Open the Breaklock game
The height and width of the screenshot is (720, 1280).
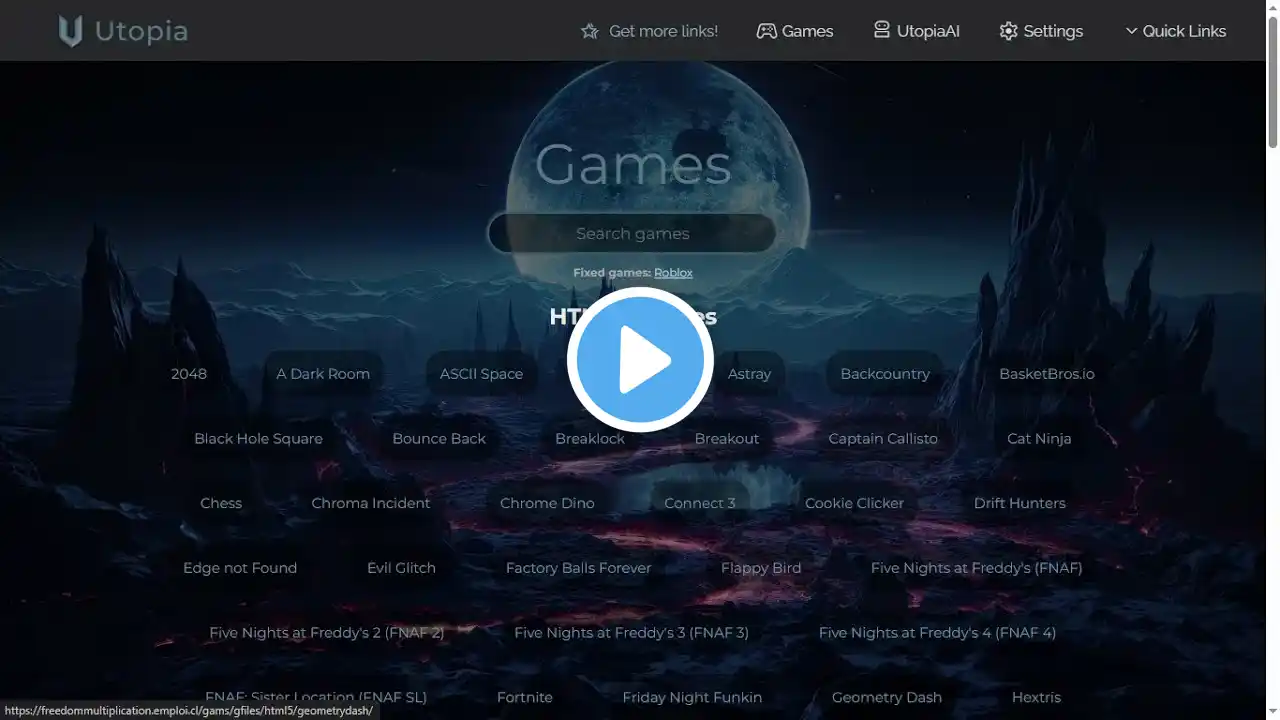pyautogui.click(x=590, y=439)
